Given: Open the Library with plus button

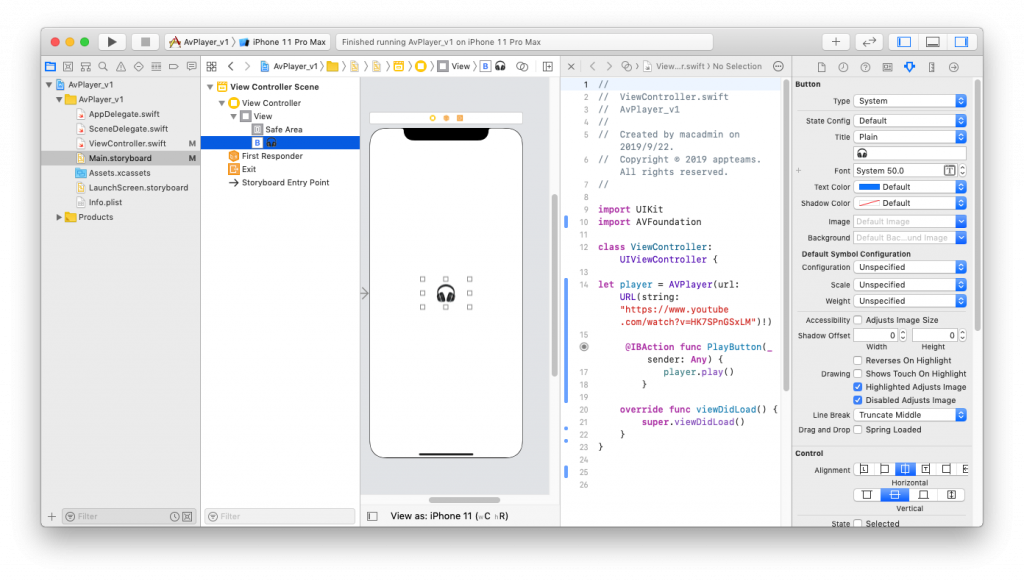Looking at the screenshot, I should coord(835,42).
